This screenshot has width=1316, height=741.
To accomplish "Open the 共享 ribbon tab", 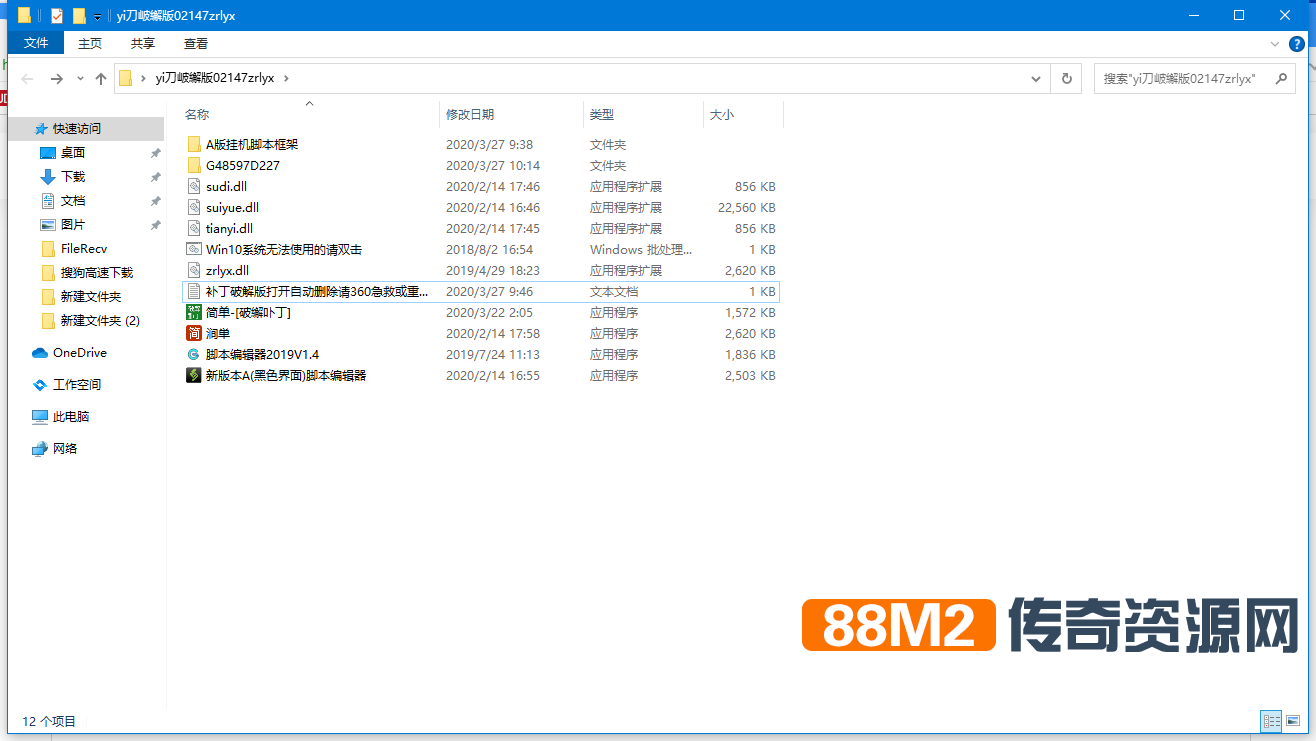I will tap(143, 43).
